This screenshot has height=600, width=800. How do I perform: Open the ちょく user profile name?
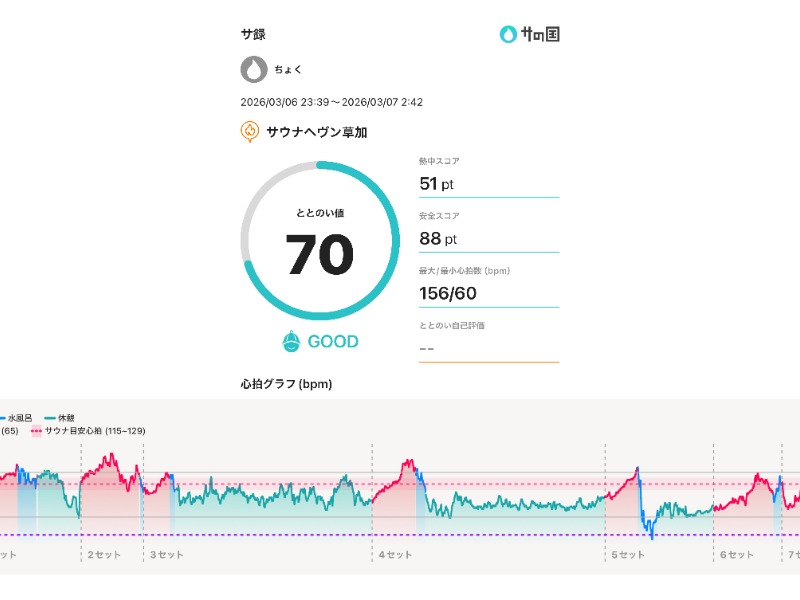(288, 70)
